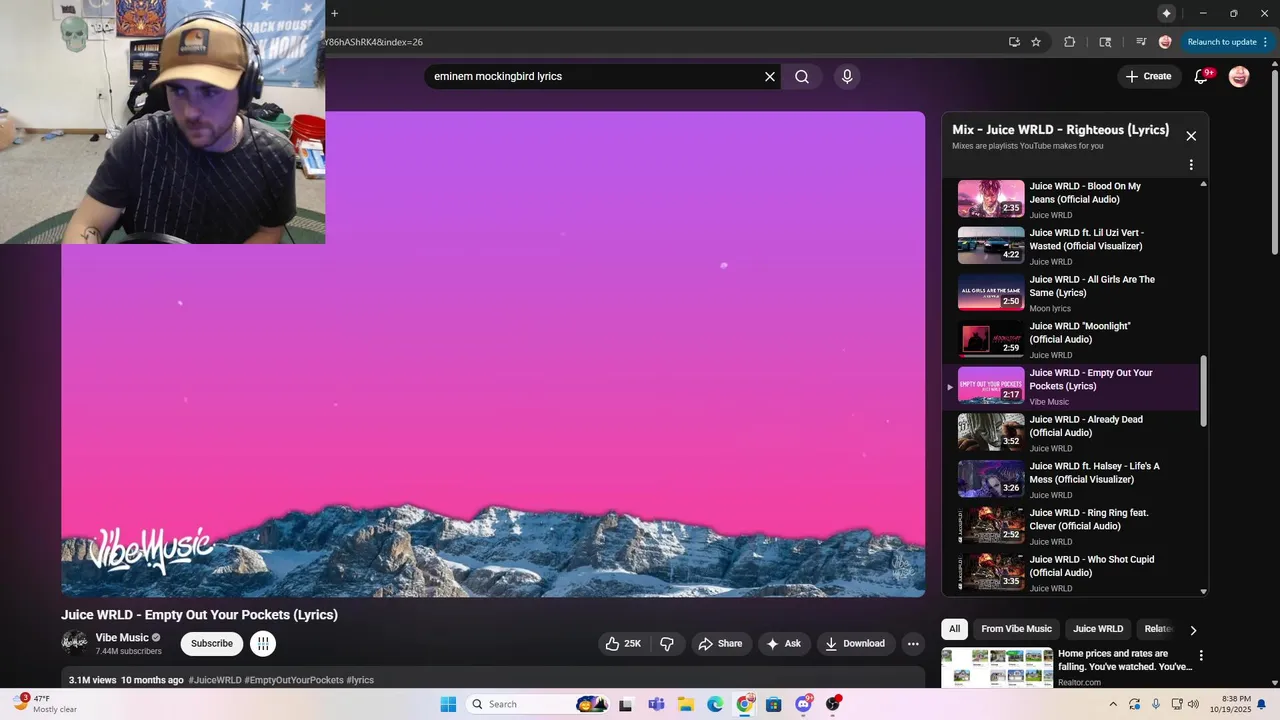Open the Home prices and rates ad

[x=1125, y=660]
